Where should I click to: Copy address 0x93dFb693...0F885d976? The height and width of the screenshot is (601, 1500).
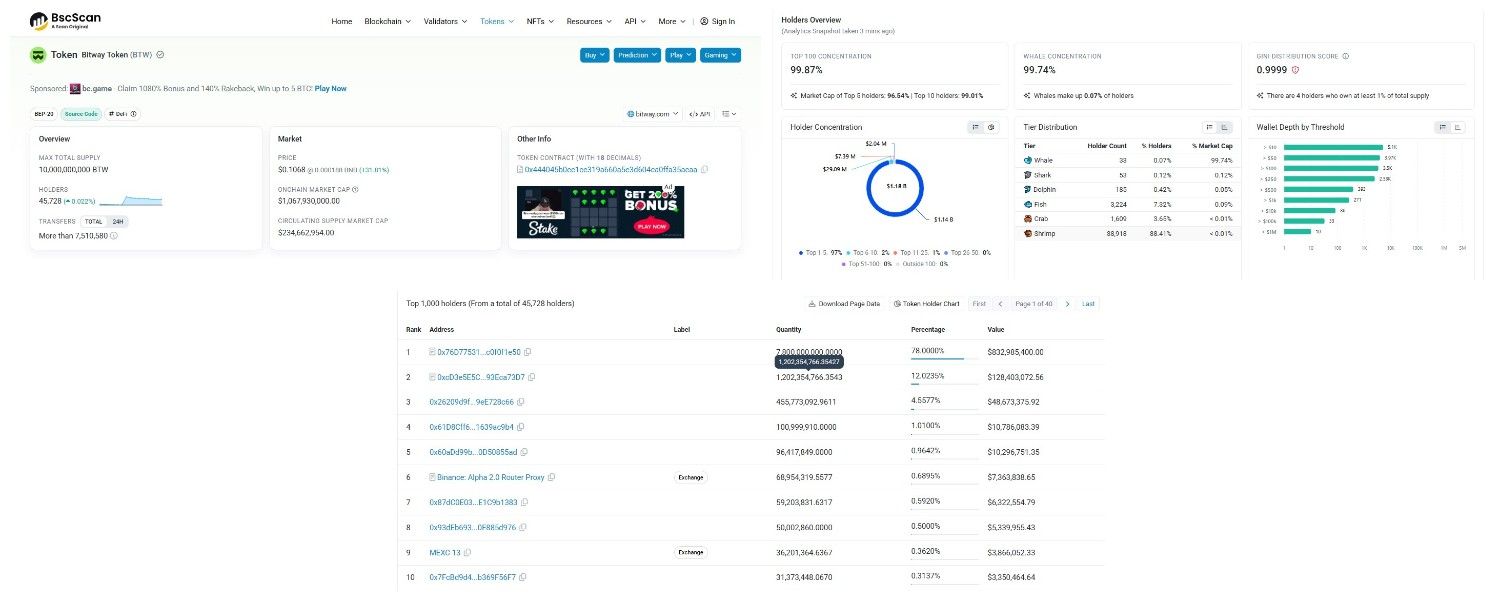point(524,527)
